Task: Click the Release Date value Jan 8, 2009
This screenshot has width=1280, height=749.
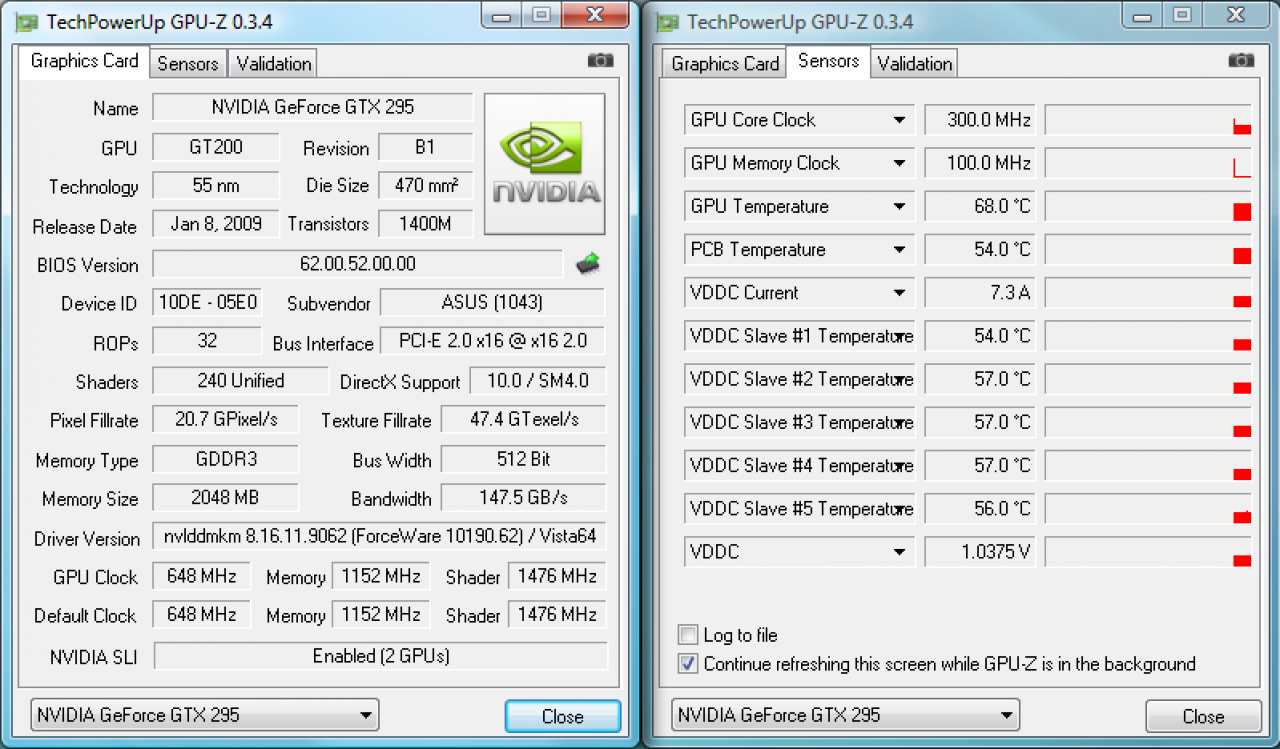Action: (x=215, y=224)
